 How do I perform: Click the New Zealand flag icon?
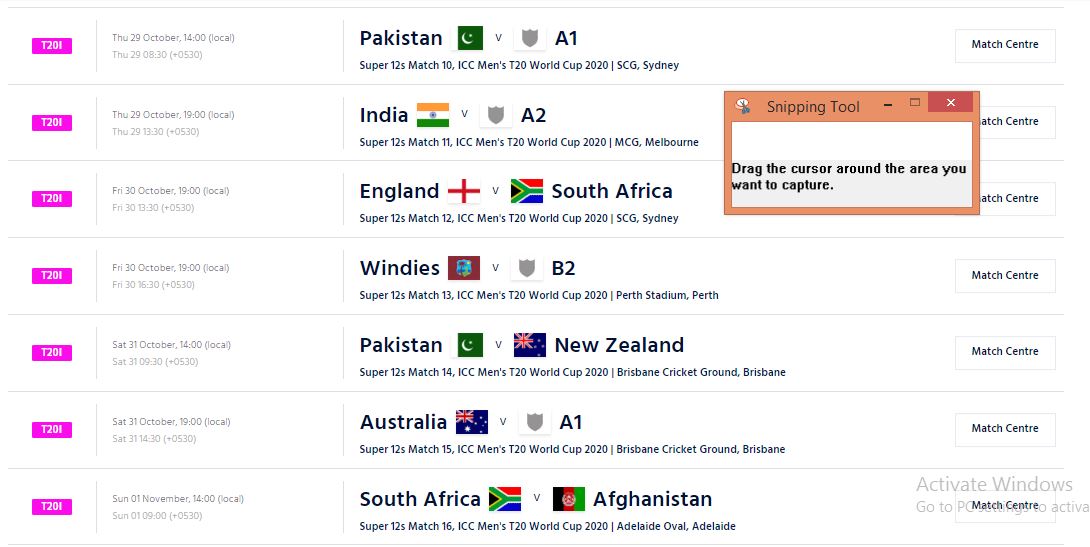click(529, 345)
